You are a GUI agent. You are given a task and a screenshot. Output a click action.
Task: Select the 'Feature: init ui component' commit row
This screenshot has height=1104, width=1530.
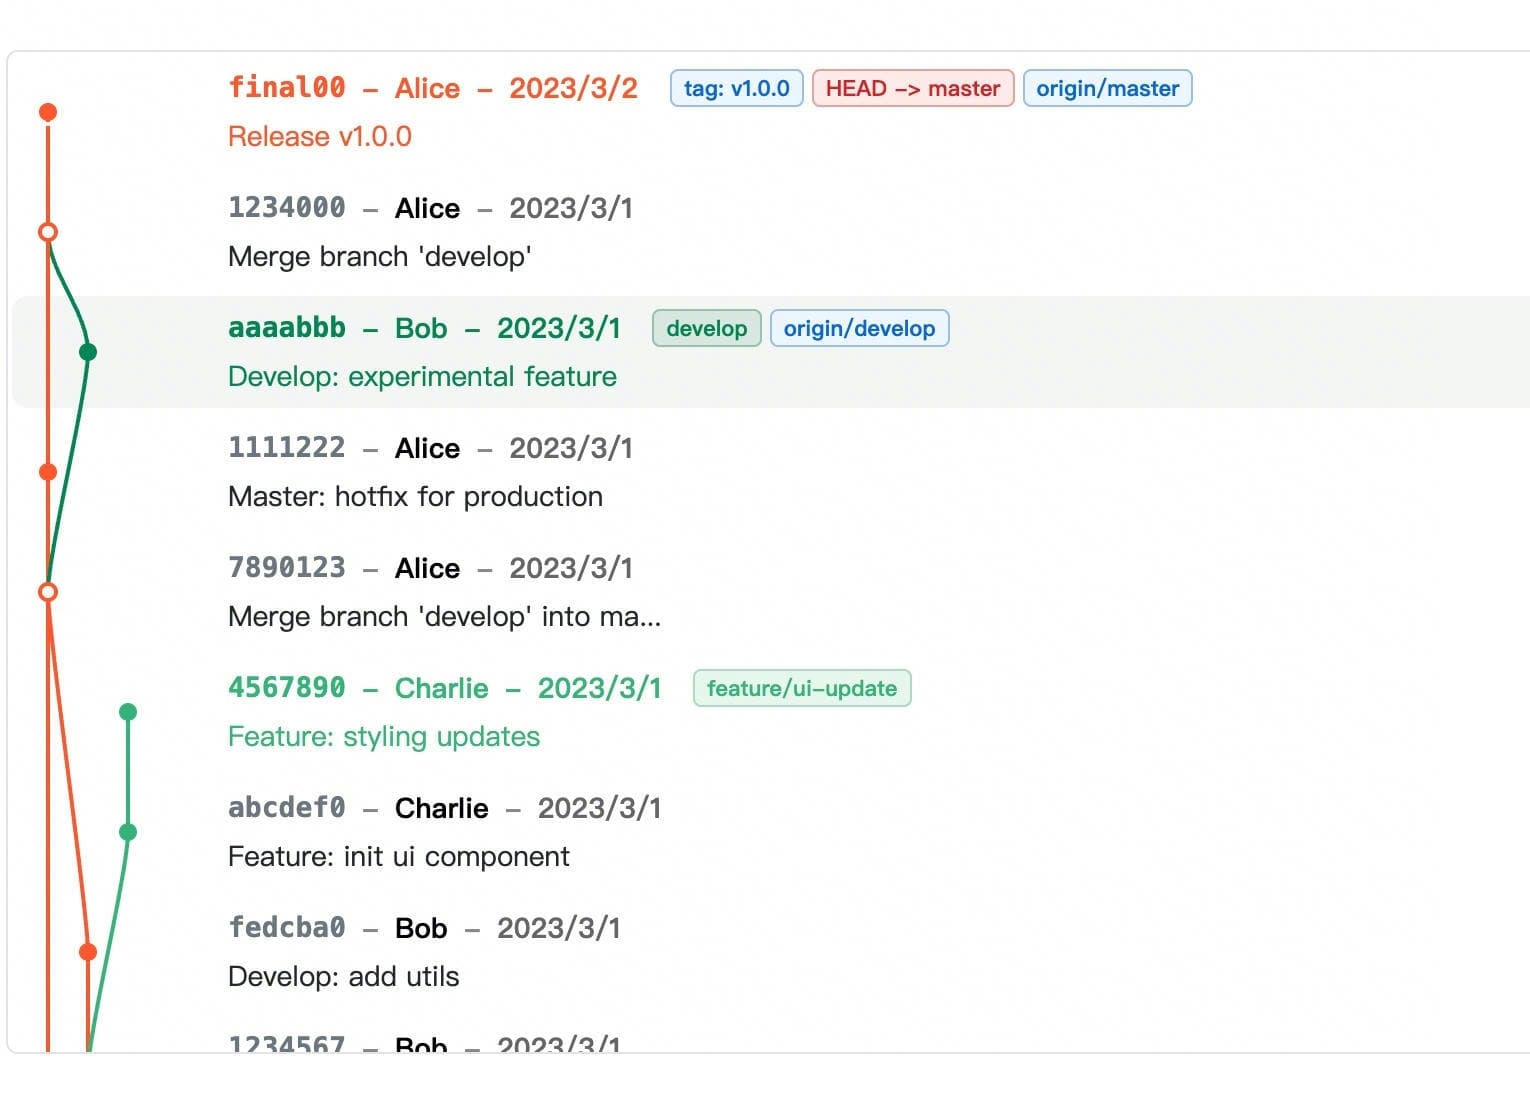tap(398, 856)
